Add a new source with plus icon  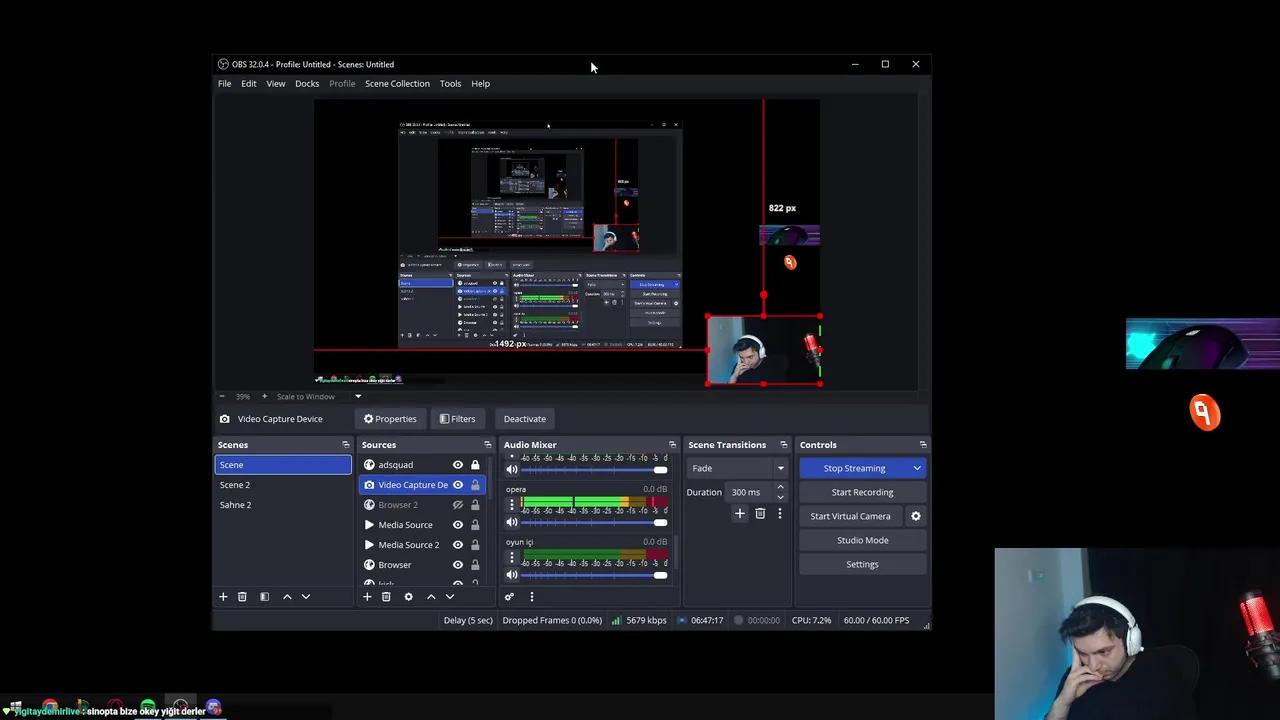tap(367, 597)
